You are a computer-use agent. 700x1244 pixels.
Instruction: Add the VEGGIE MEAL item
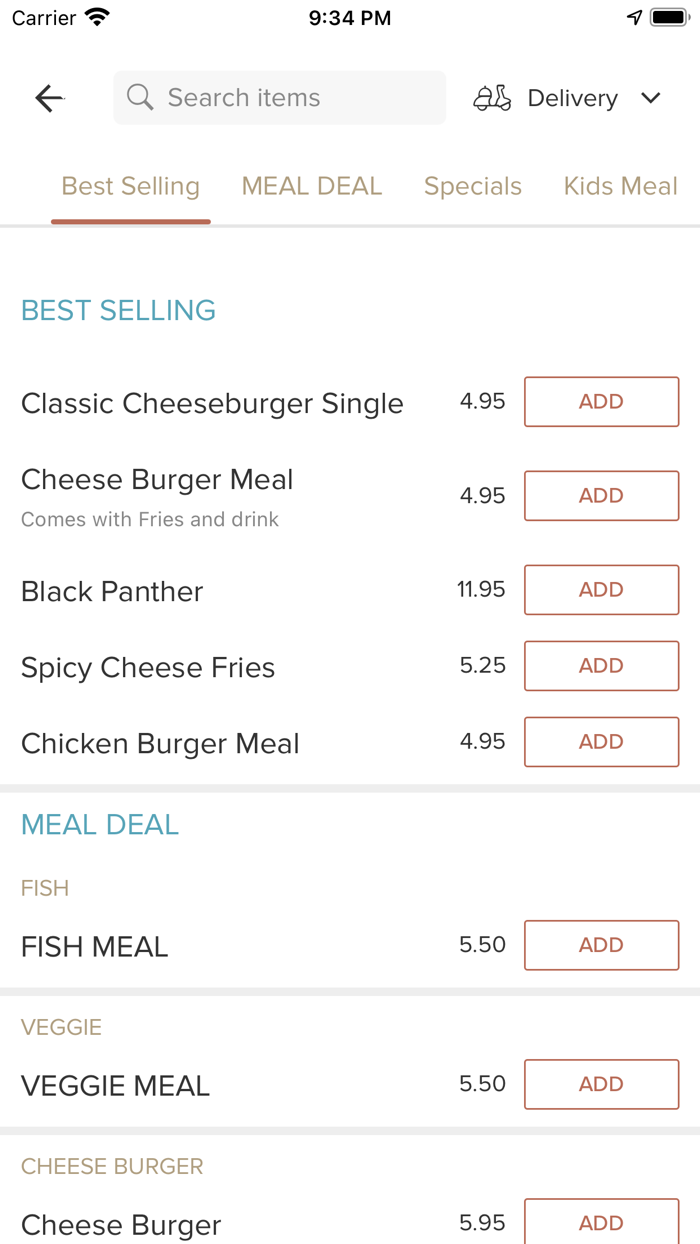click(x=601, y=1084)
